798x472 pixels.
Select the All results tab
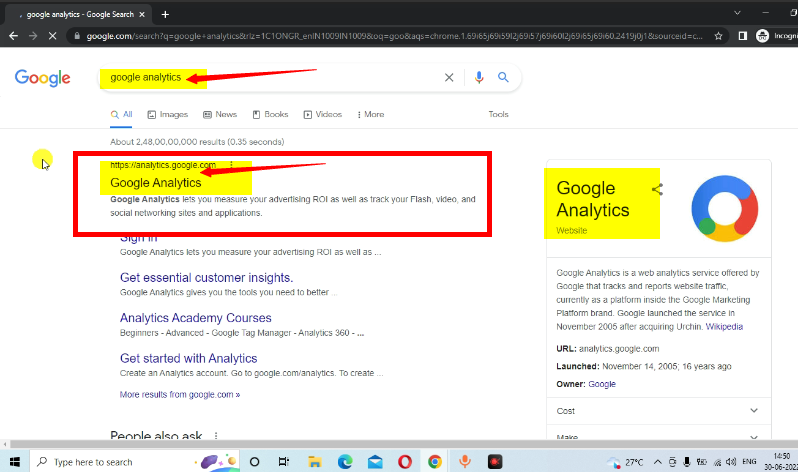[122, 115]
